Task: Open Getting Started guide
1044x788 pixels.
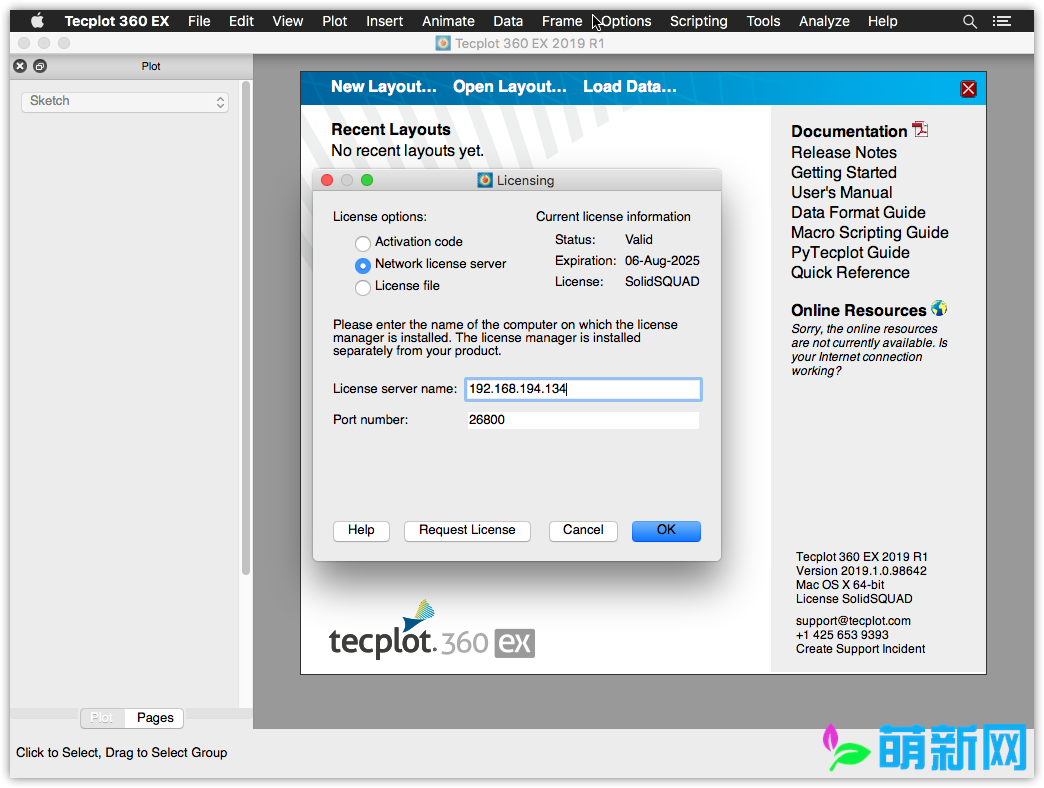Action: (x=844, y=172)
